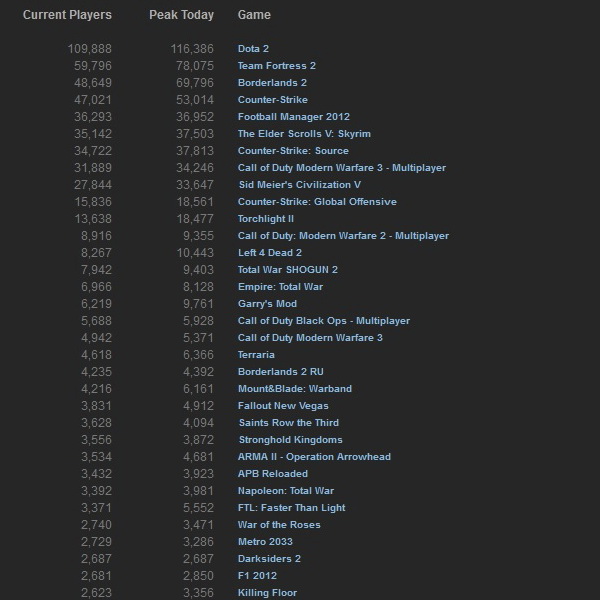Image resolution: width=600 pixels, height=600 pixels.
Task: Click Call of Duty Modern Warfare 3 - Multiplayer
Action: (341, 168)
